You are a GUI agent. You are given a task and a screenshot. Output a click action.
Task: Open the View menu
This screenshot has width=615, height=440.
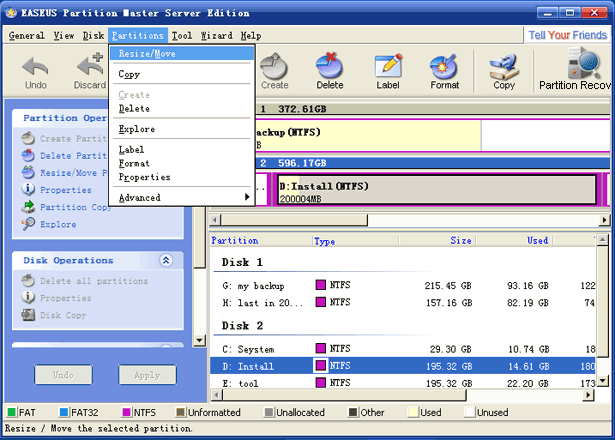tap(64, 36)
